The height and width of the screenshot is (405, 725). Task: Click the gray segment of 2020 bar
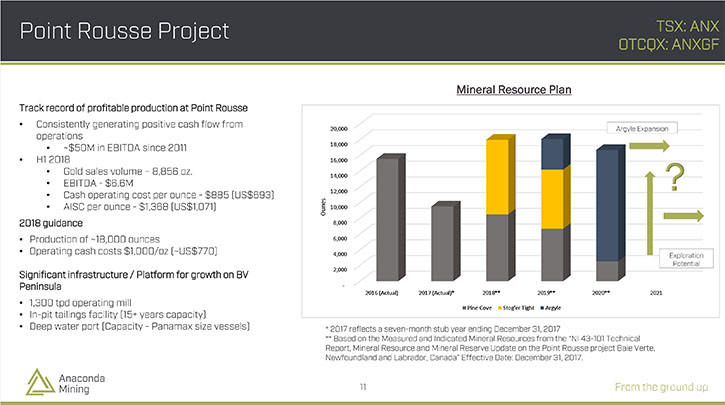(x=610, y=270)
